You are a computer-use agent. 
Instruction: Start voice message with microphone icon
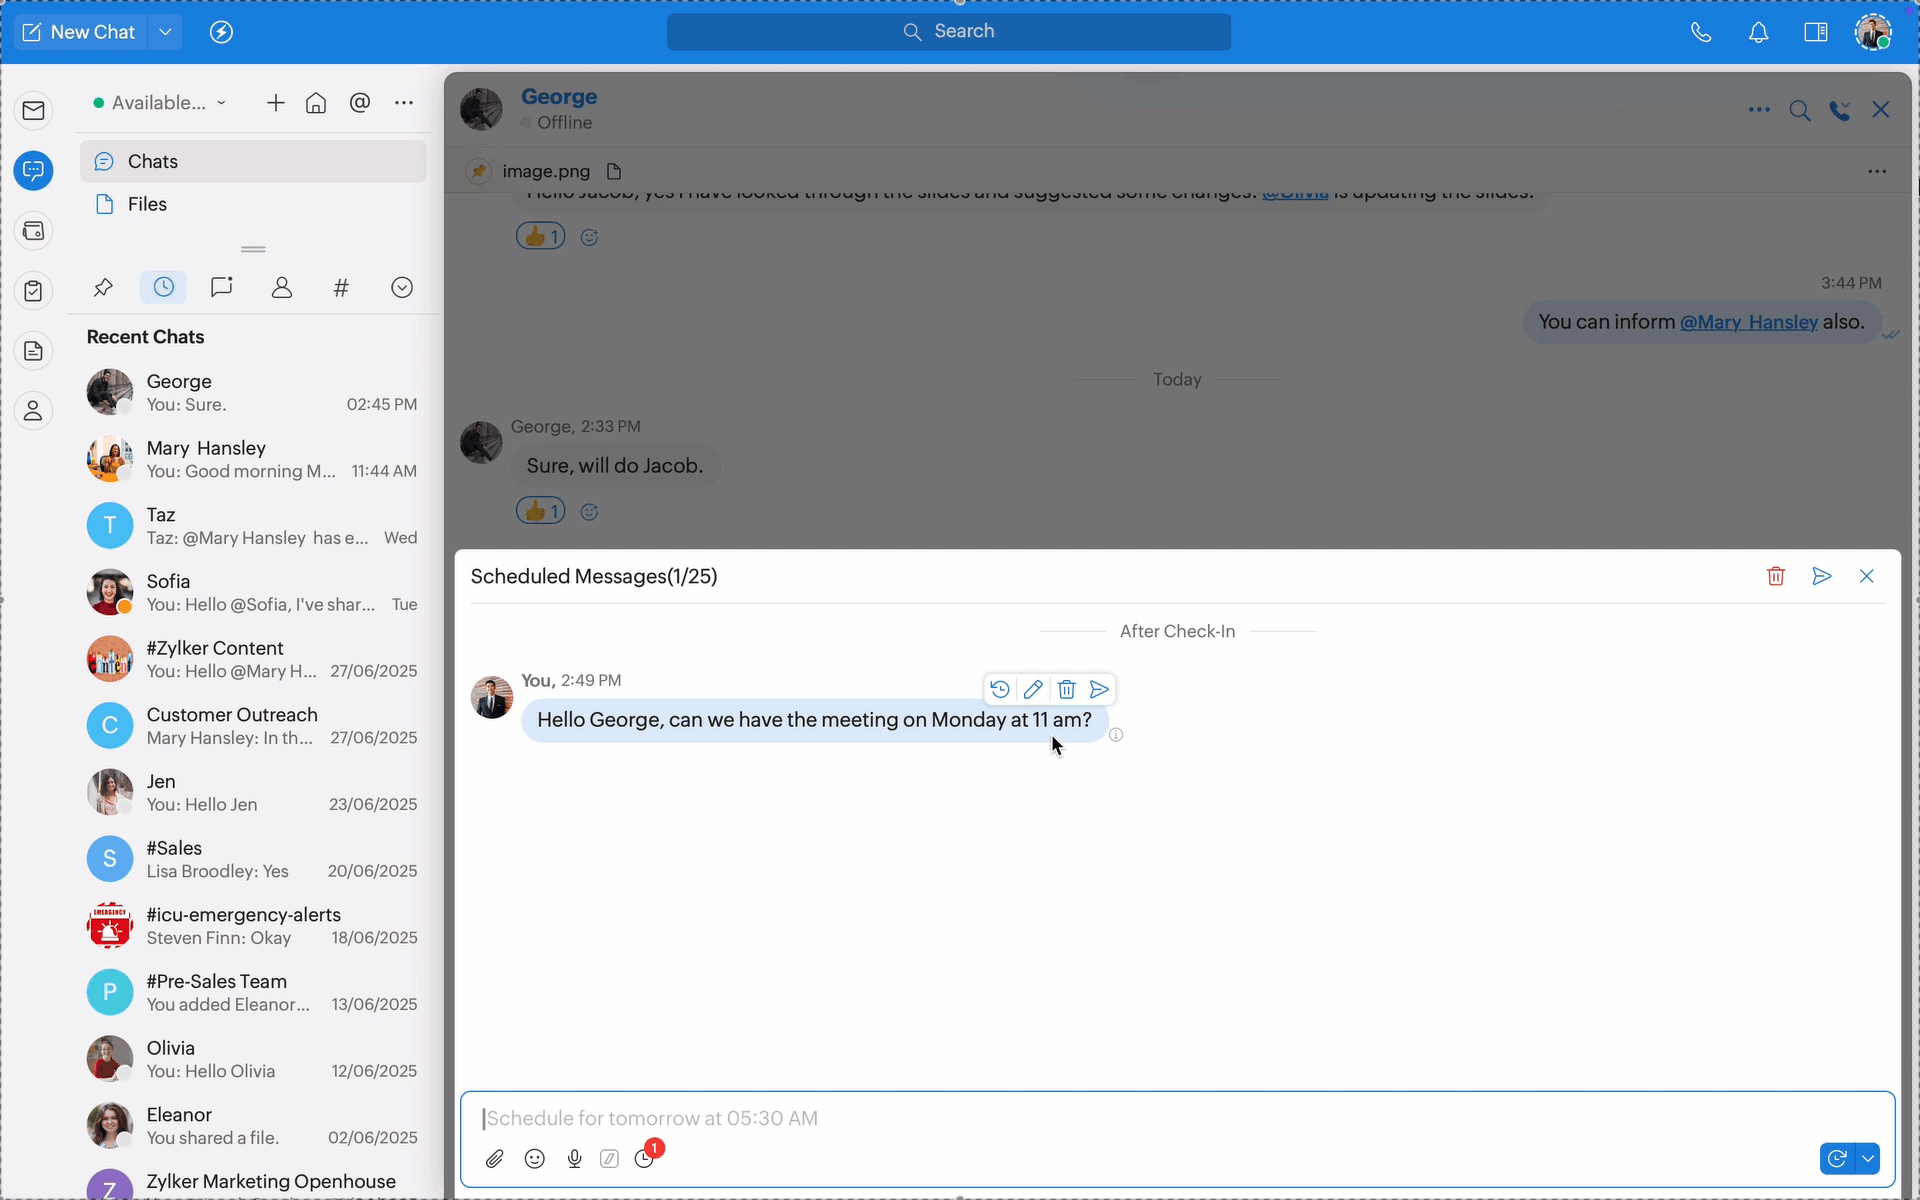click(574, 1159)
